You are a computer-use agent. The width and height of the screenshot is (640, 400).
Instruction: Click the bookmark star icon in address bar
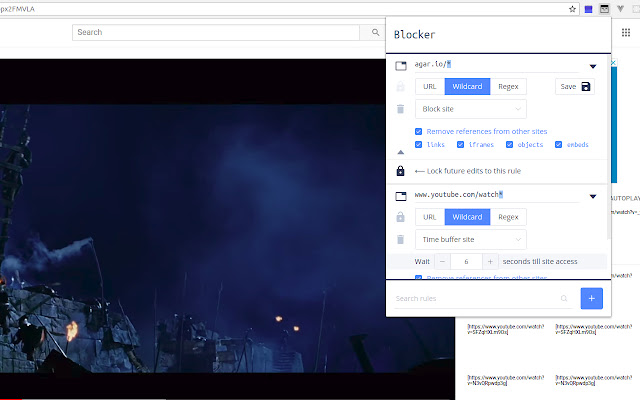click(572, 9)
